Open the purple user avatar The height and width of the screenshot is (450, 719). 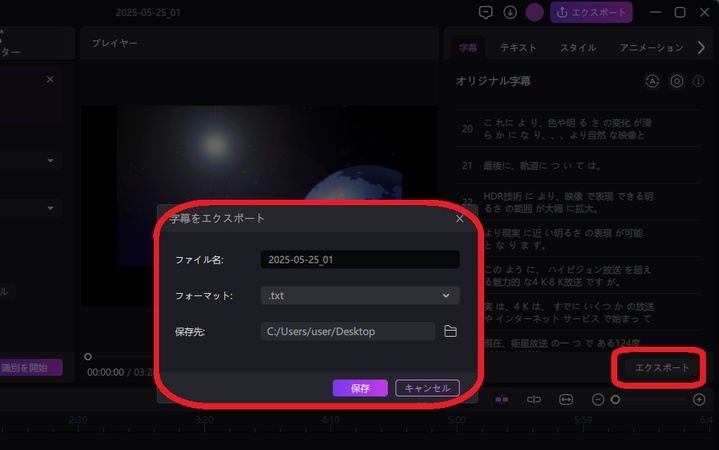[x=534, y=12]
